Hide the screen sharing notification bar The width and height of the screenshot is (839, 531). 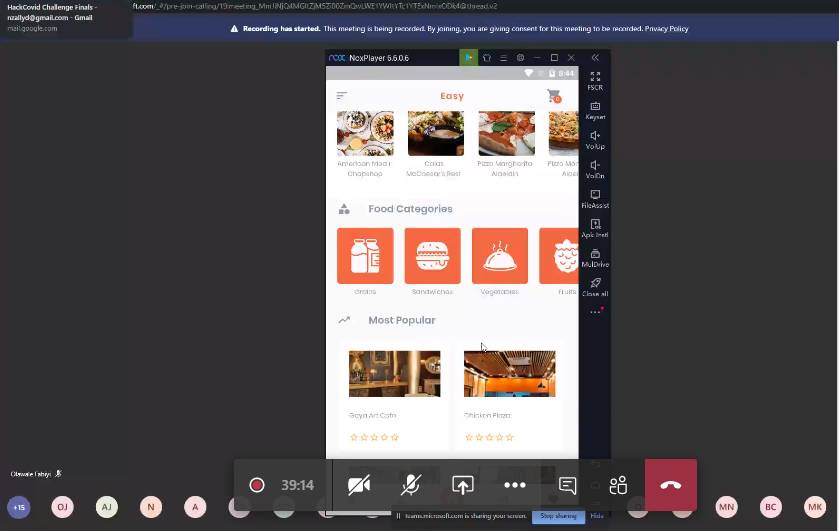click(597, 516)
